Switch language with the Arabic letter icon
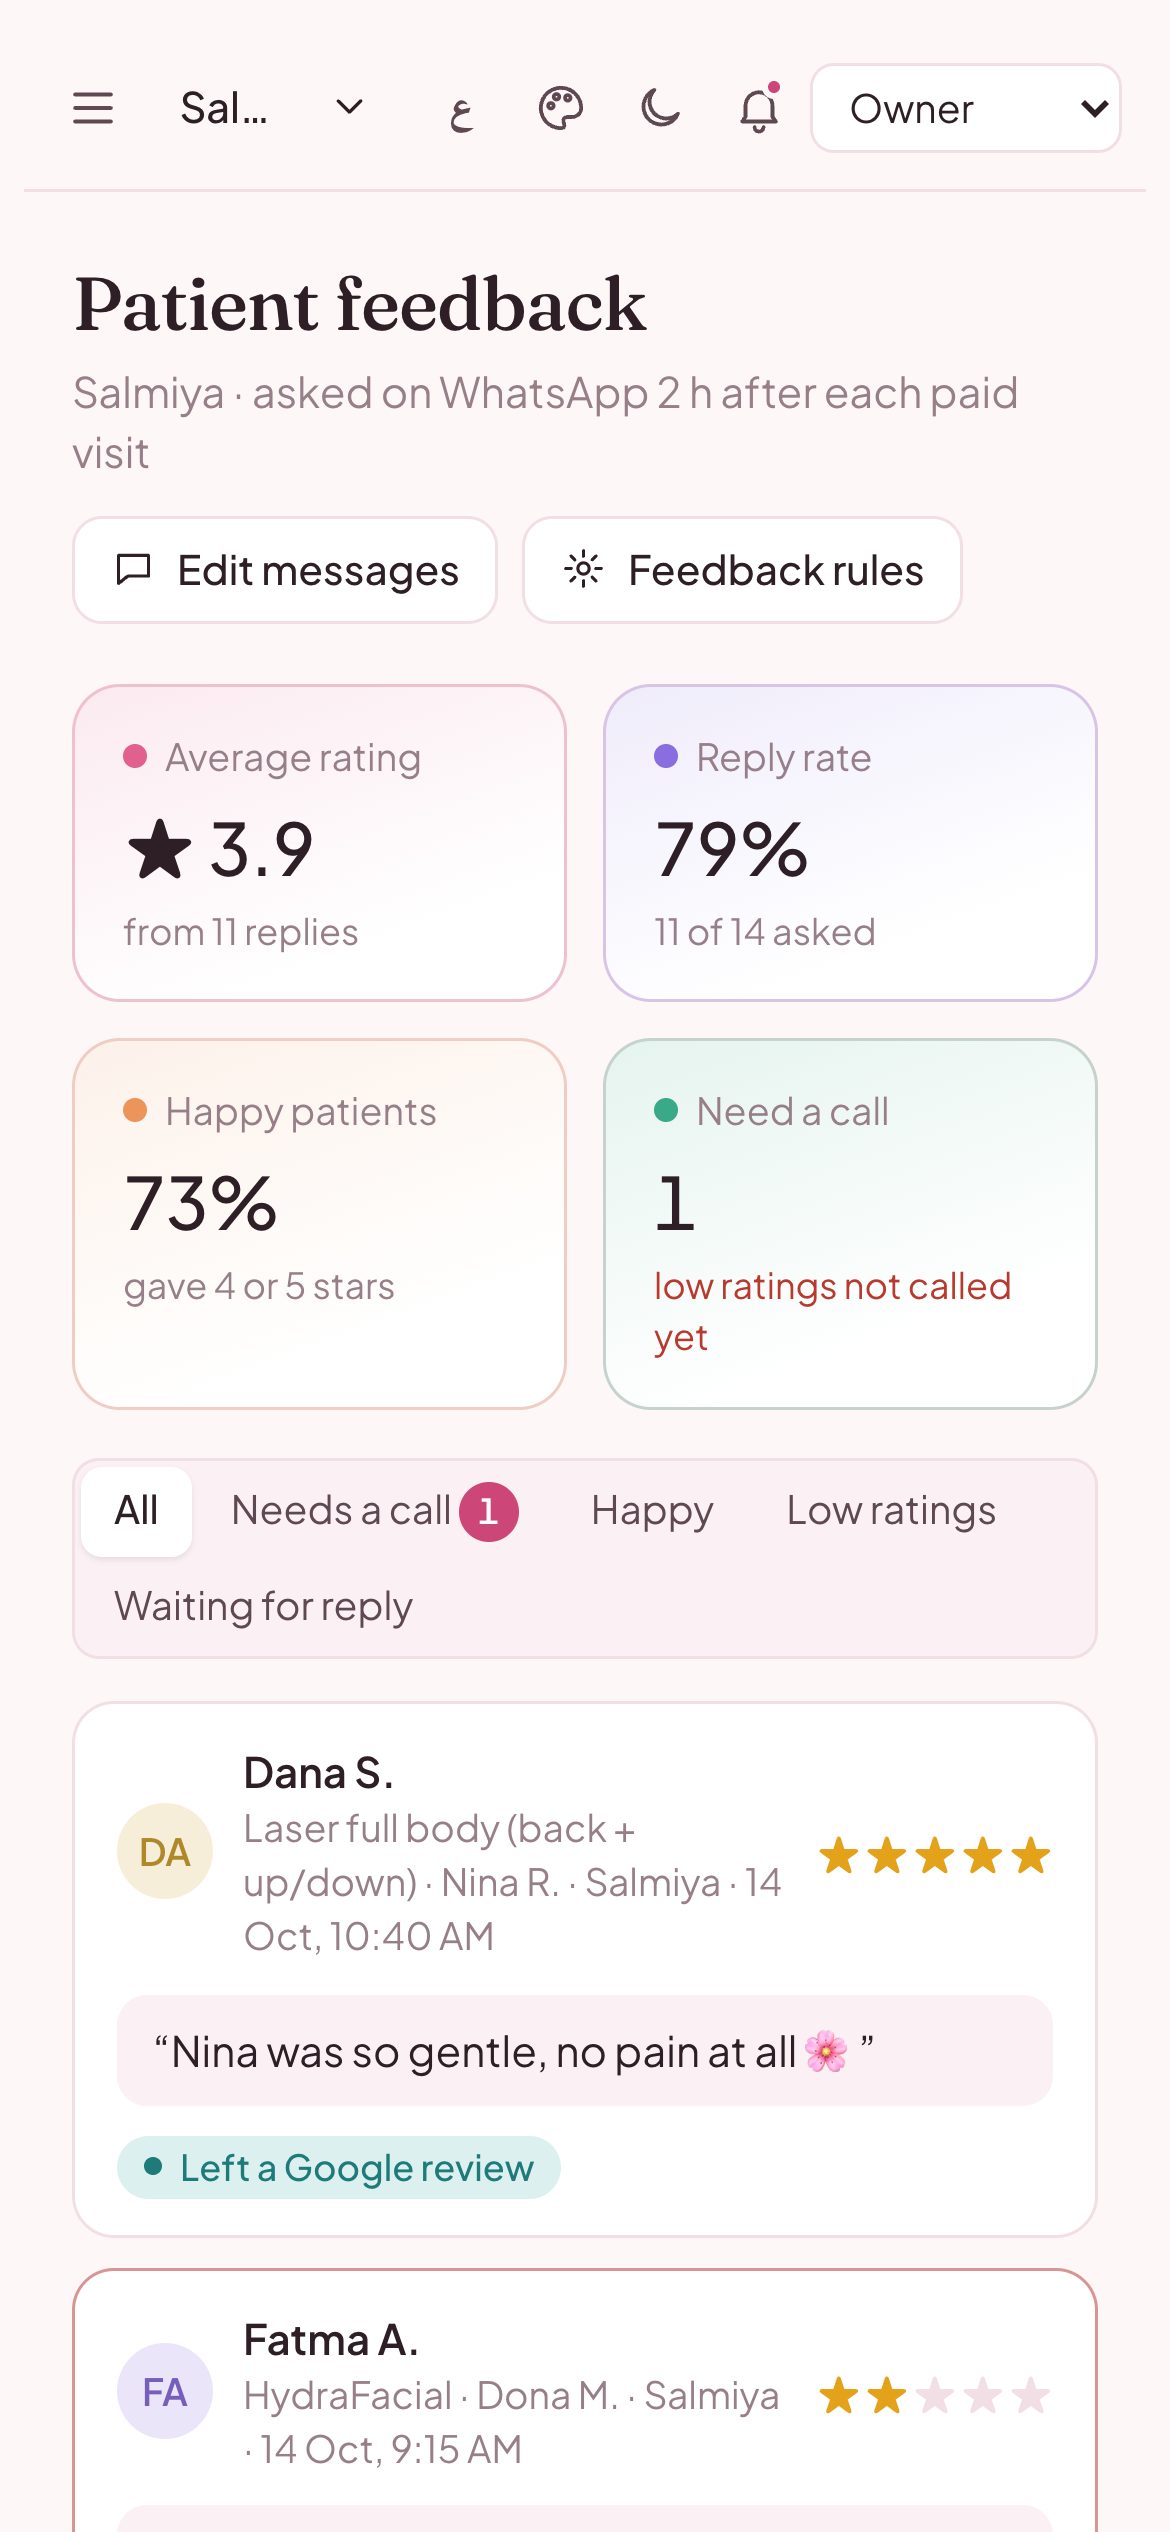The height and width of the screenshot is (2532, 1170). tap(461, 108)
